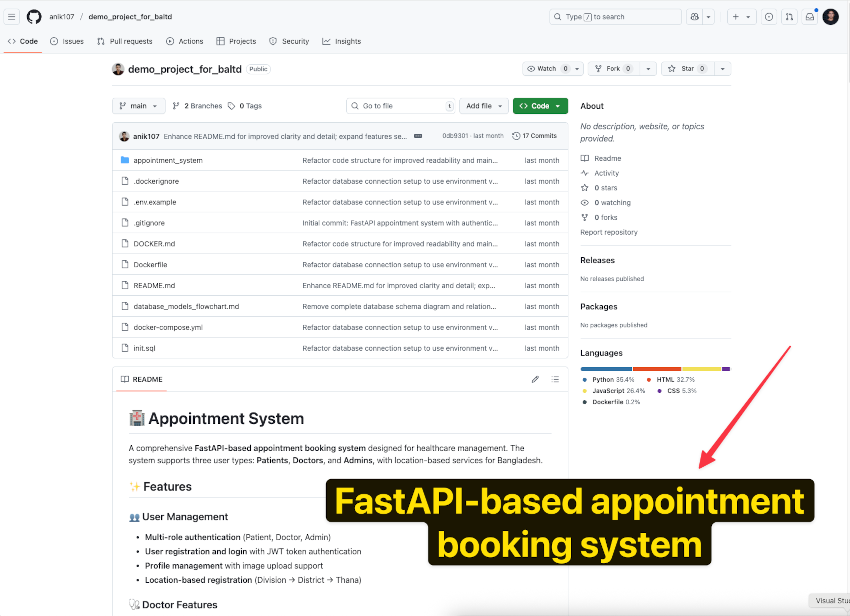Open the green Code clone dropdown
The width and height of the screenshot is (850, 616).
(540, 106)
